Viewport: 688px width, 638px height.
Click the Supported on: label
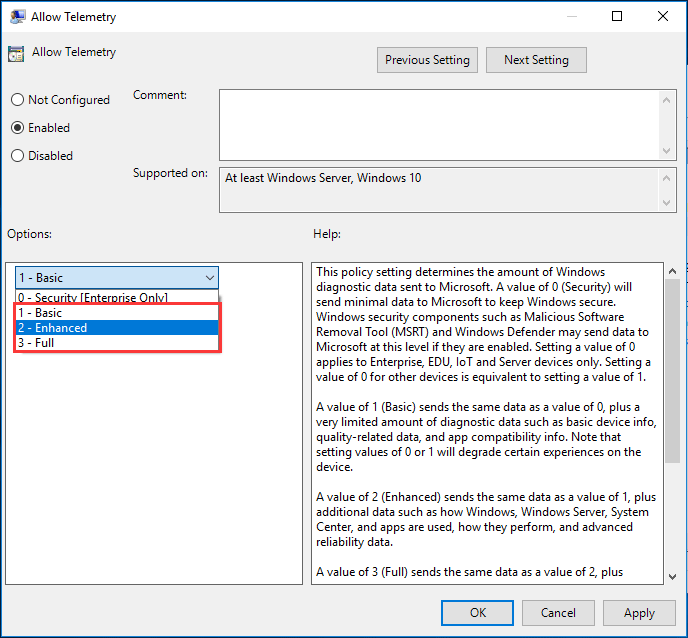click(170, 173)
